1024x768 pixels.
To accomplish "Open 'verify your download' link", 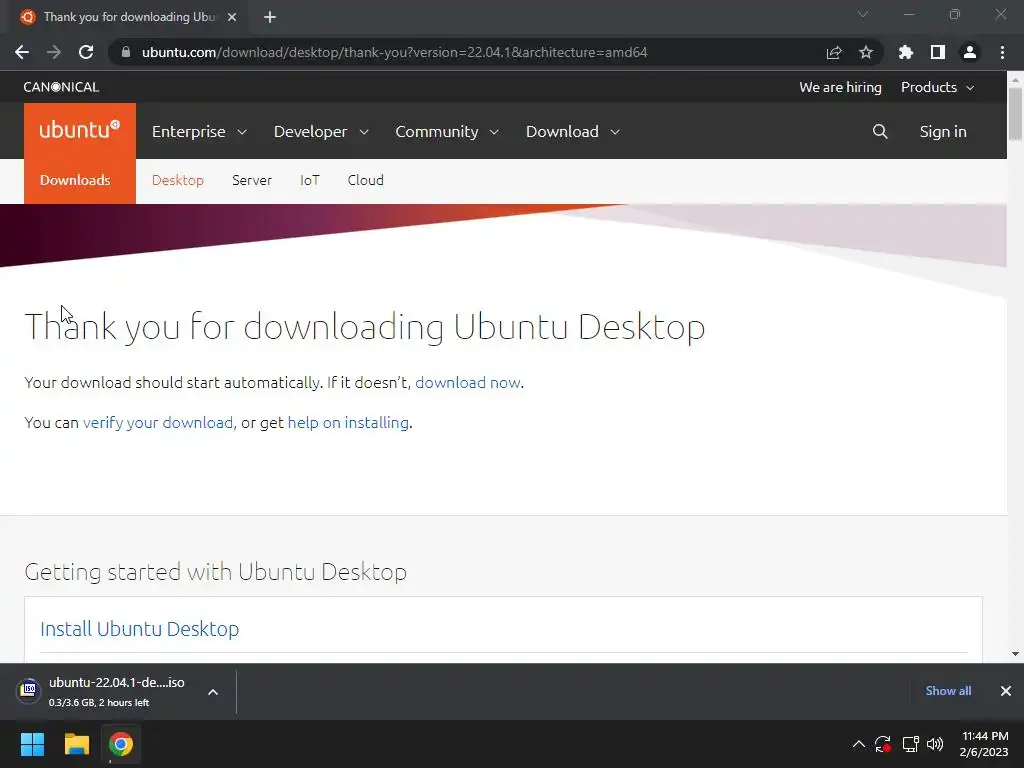I will click(157, 423).
